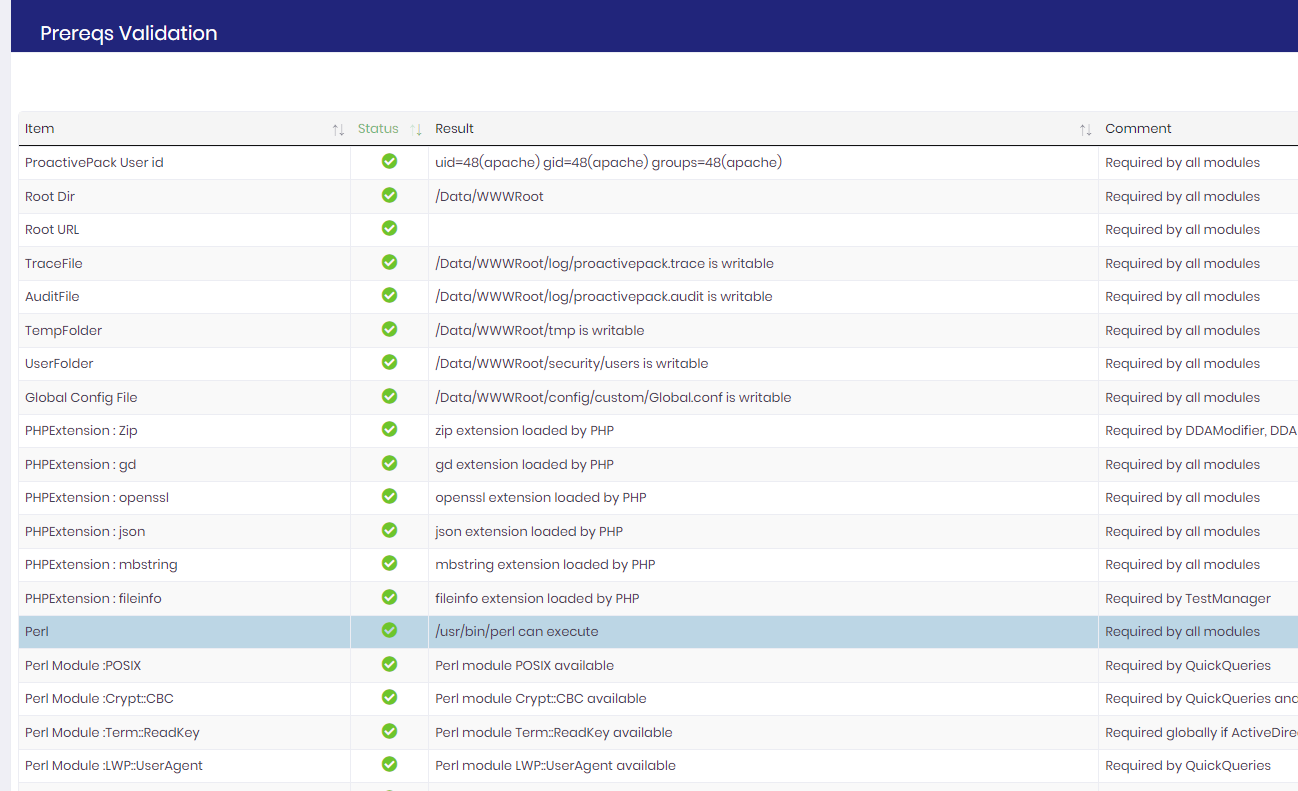The image size is (1298, 791).
Task: Select the Perl item cell
Action: 184,631
